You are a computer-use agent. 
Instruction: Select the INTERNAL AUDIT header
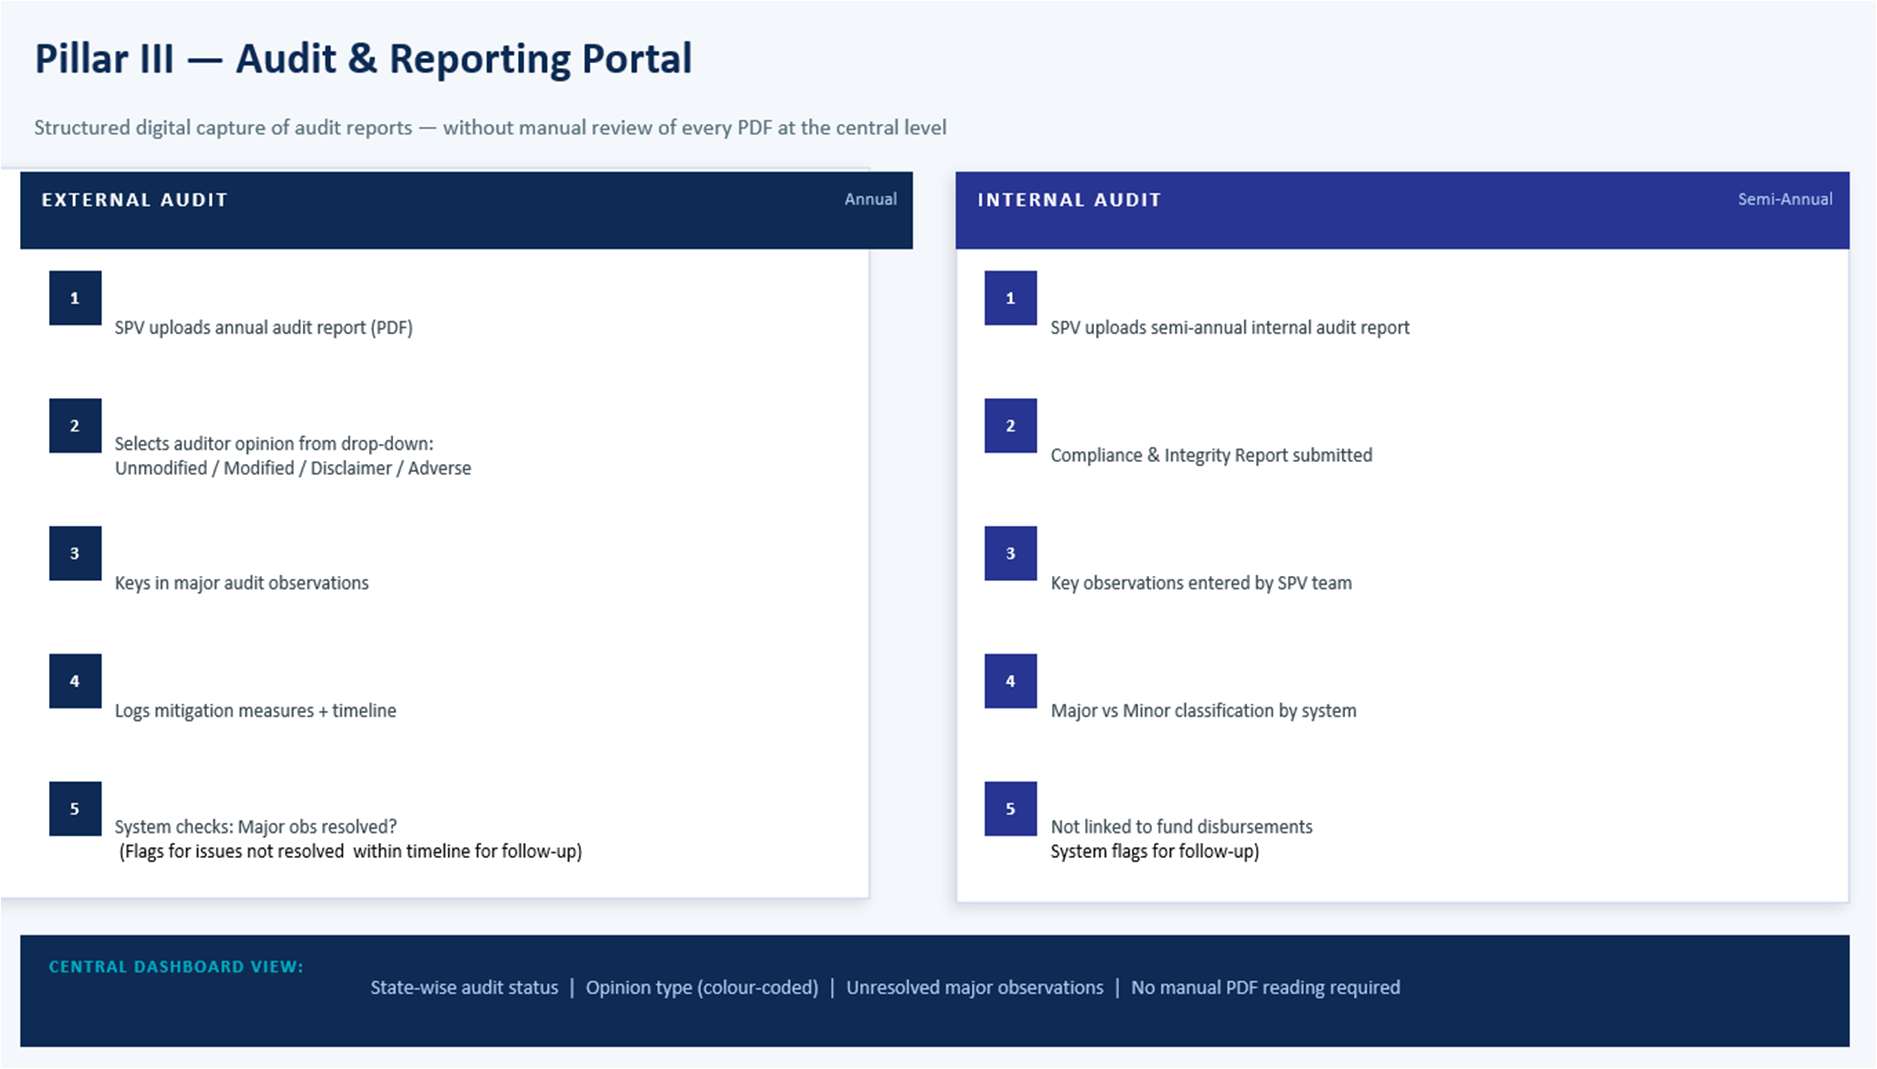coord(1402,210)
